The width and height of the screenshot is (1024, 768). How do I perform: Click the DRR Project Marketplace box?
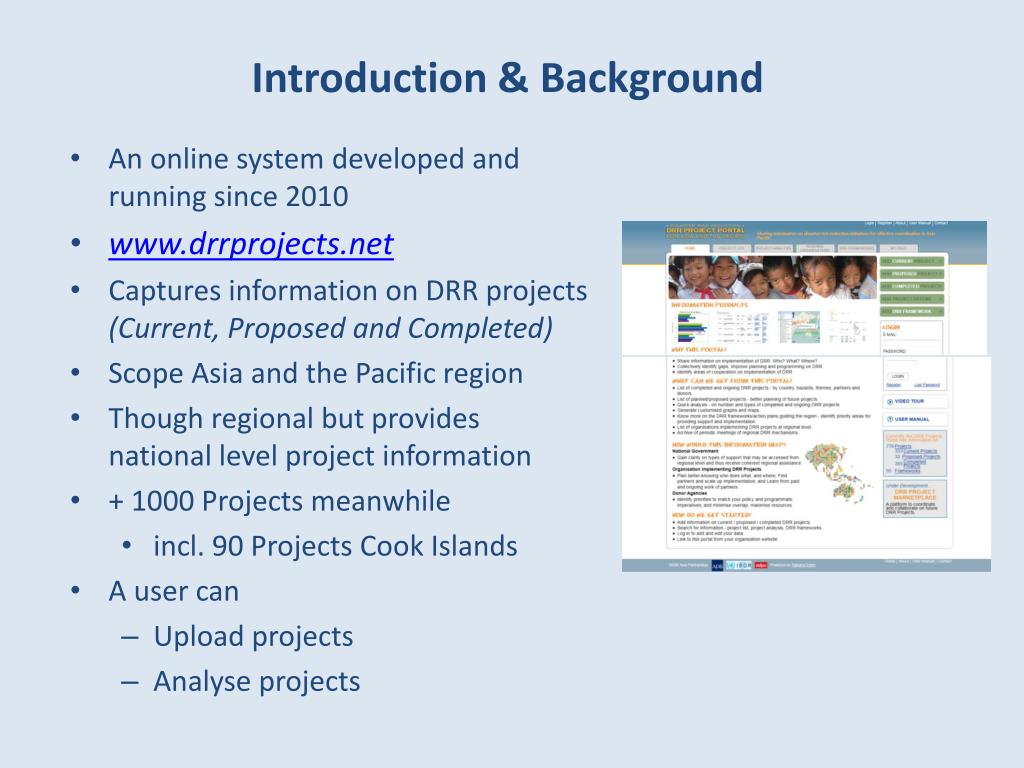click(915, 499)
